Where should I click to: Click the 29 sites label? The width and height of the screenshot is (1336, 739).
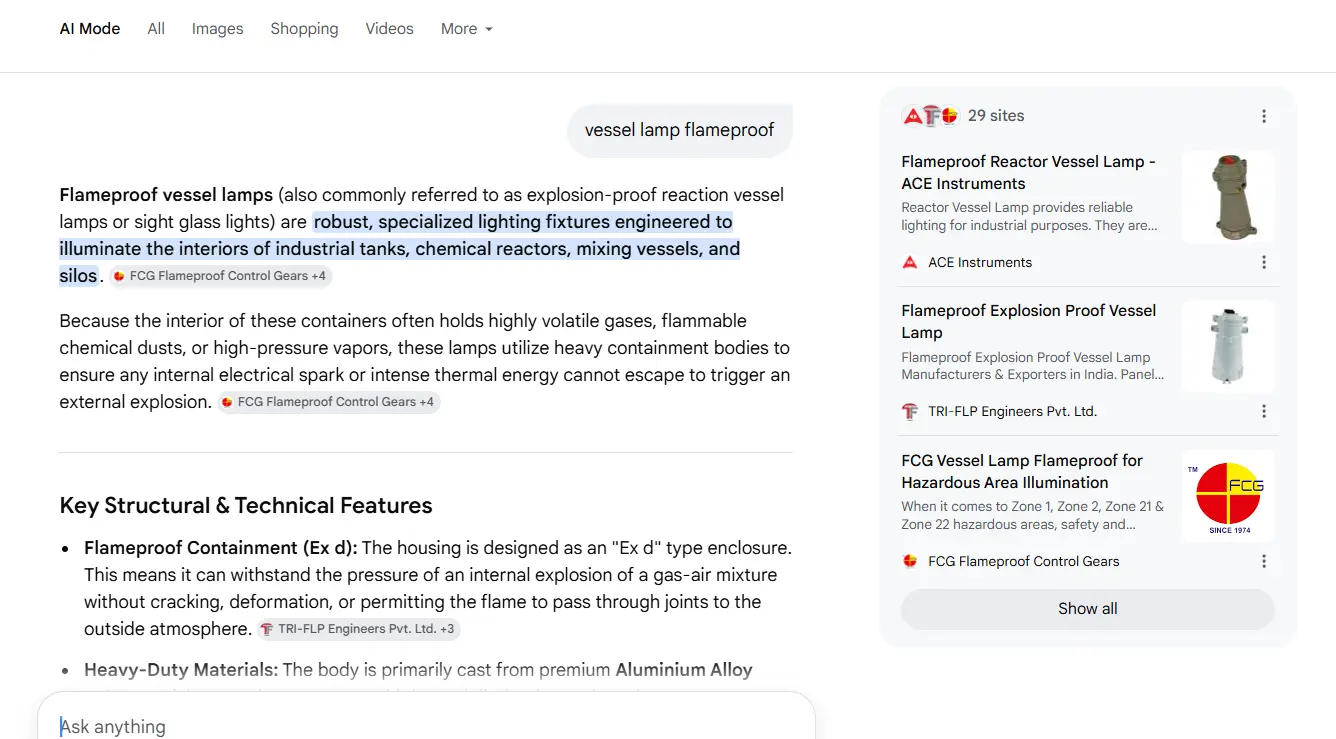[996, 116]
